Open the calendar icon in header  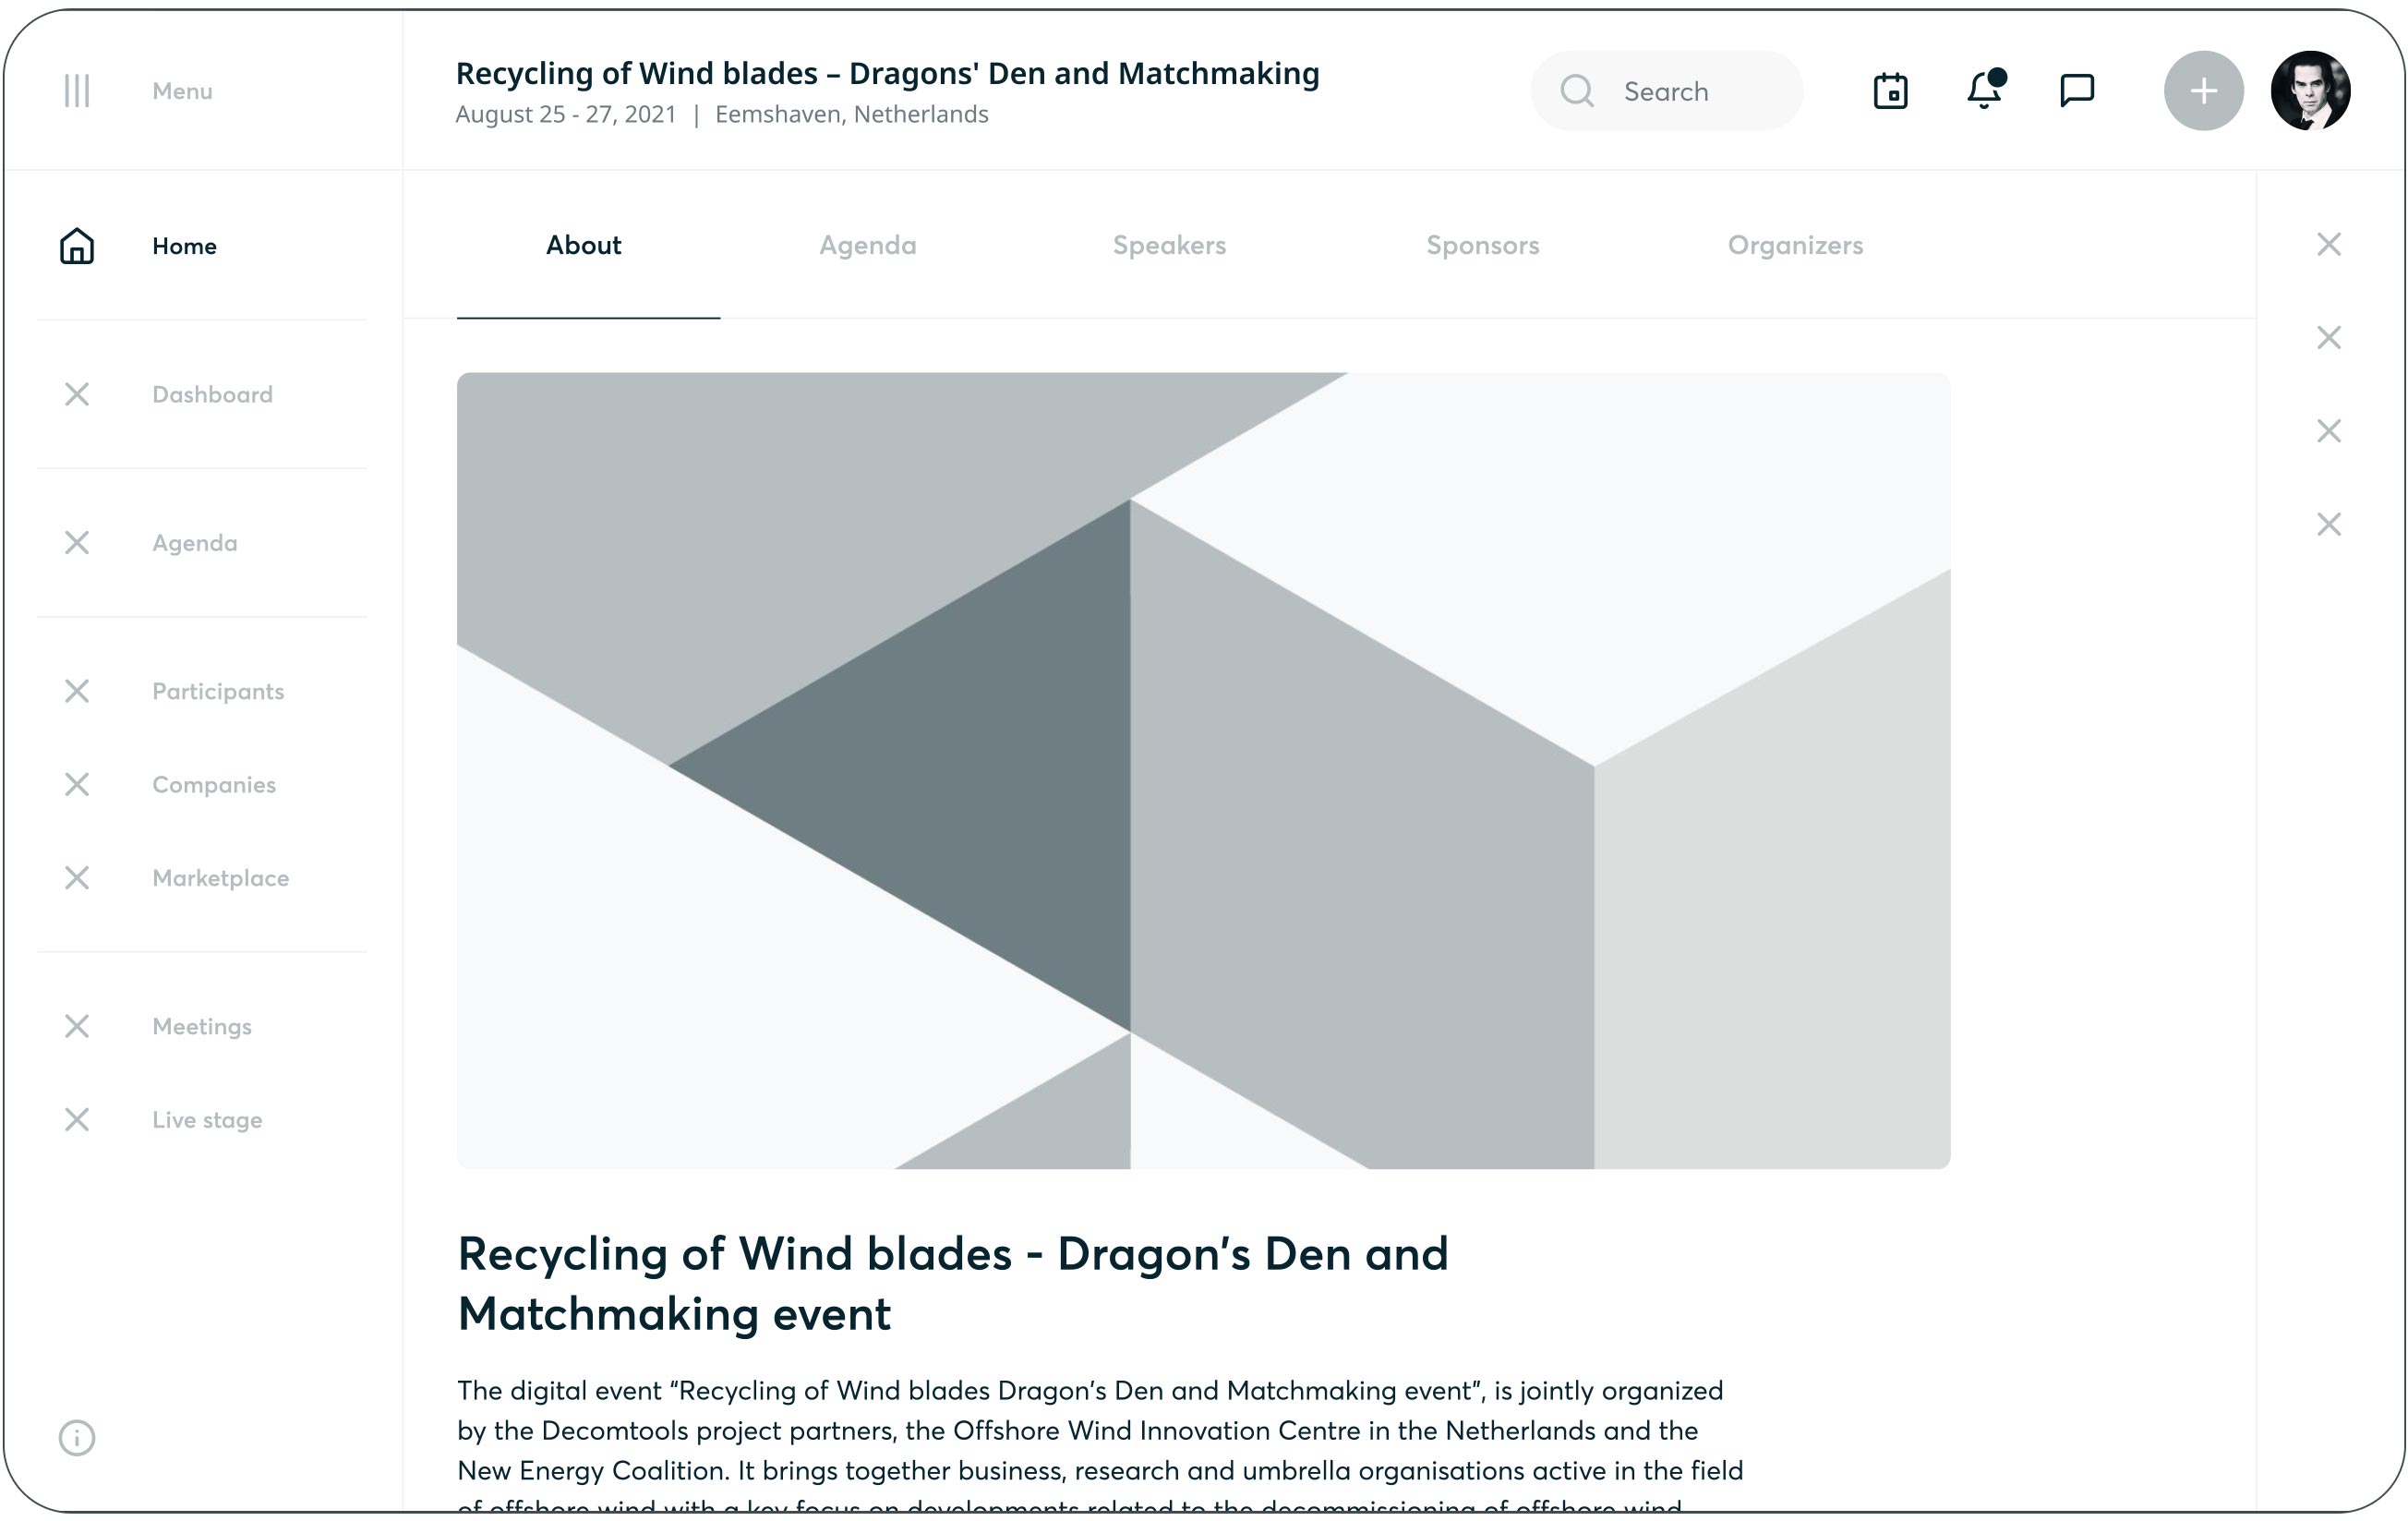tap(1890, 91)
